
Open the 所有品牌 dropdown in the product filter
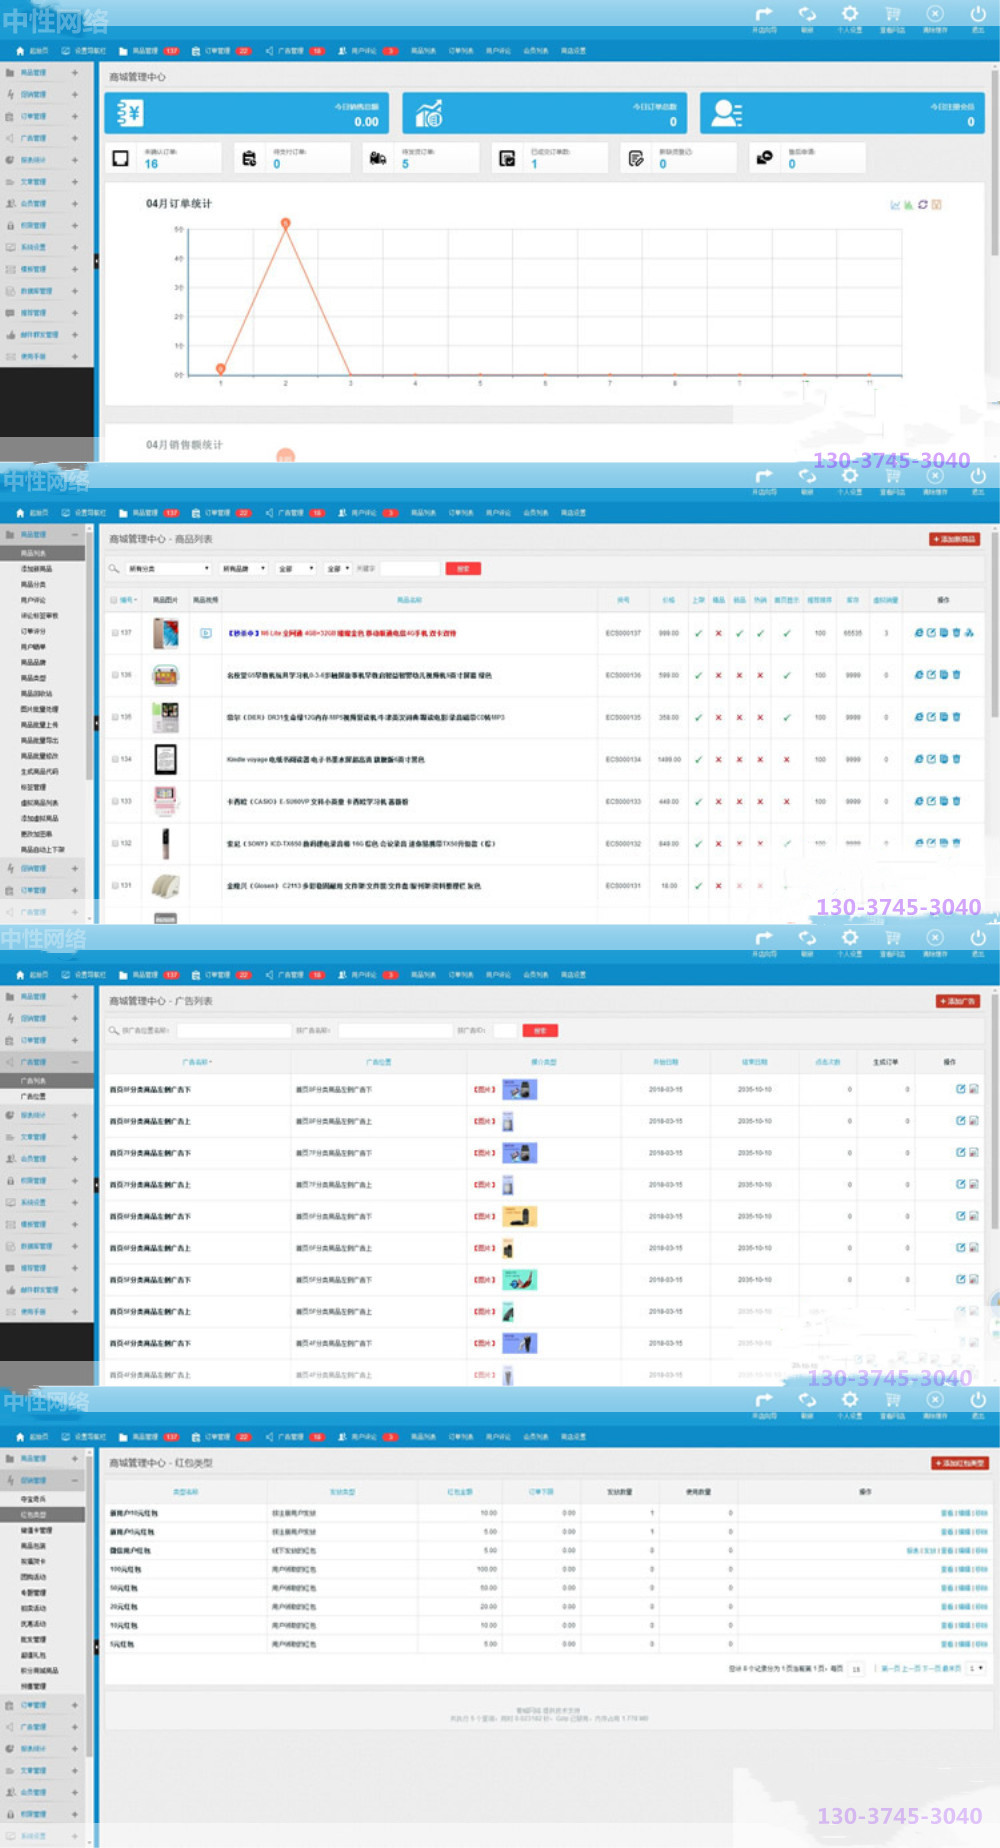tap(244, 568)
